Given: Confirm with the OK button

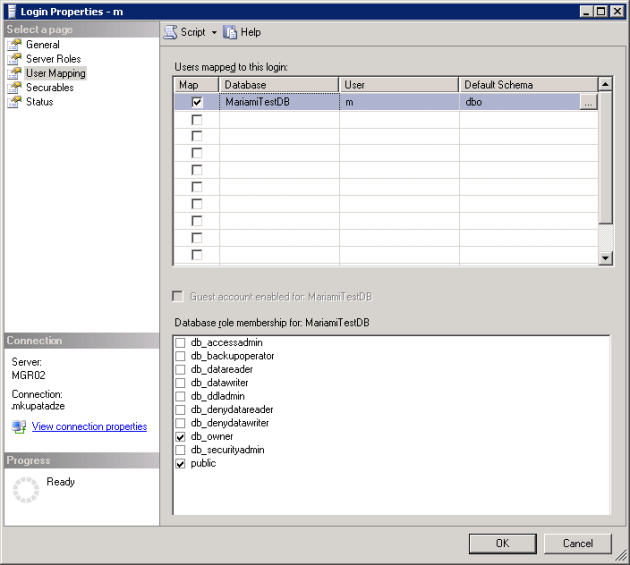Looking at the screenshot, I should pyautogui.click(x=502, y=543).
